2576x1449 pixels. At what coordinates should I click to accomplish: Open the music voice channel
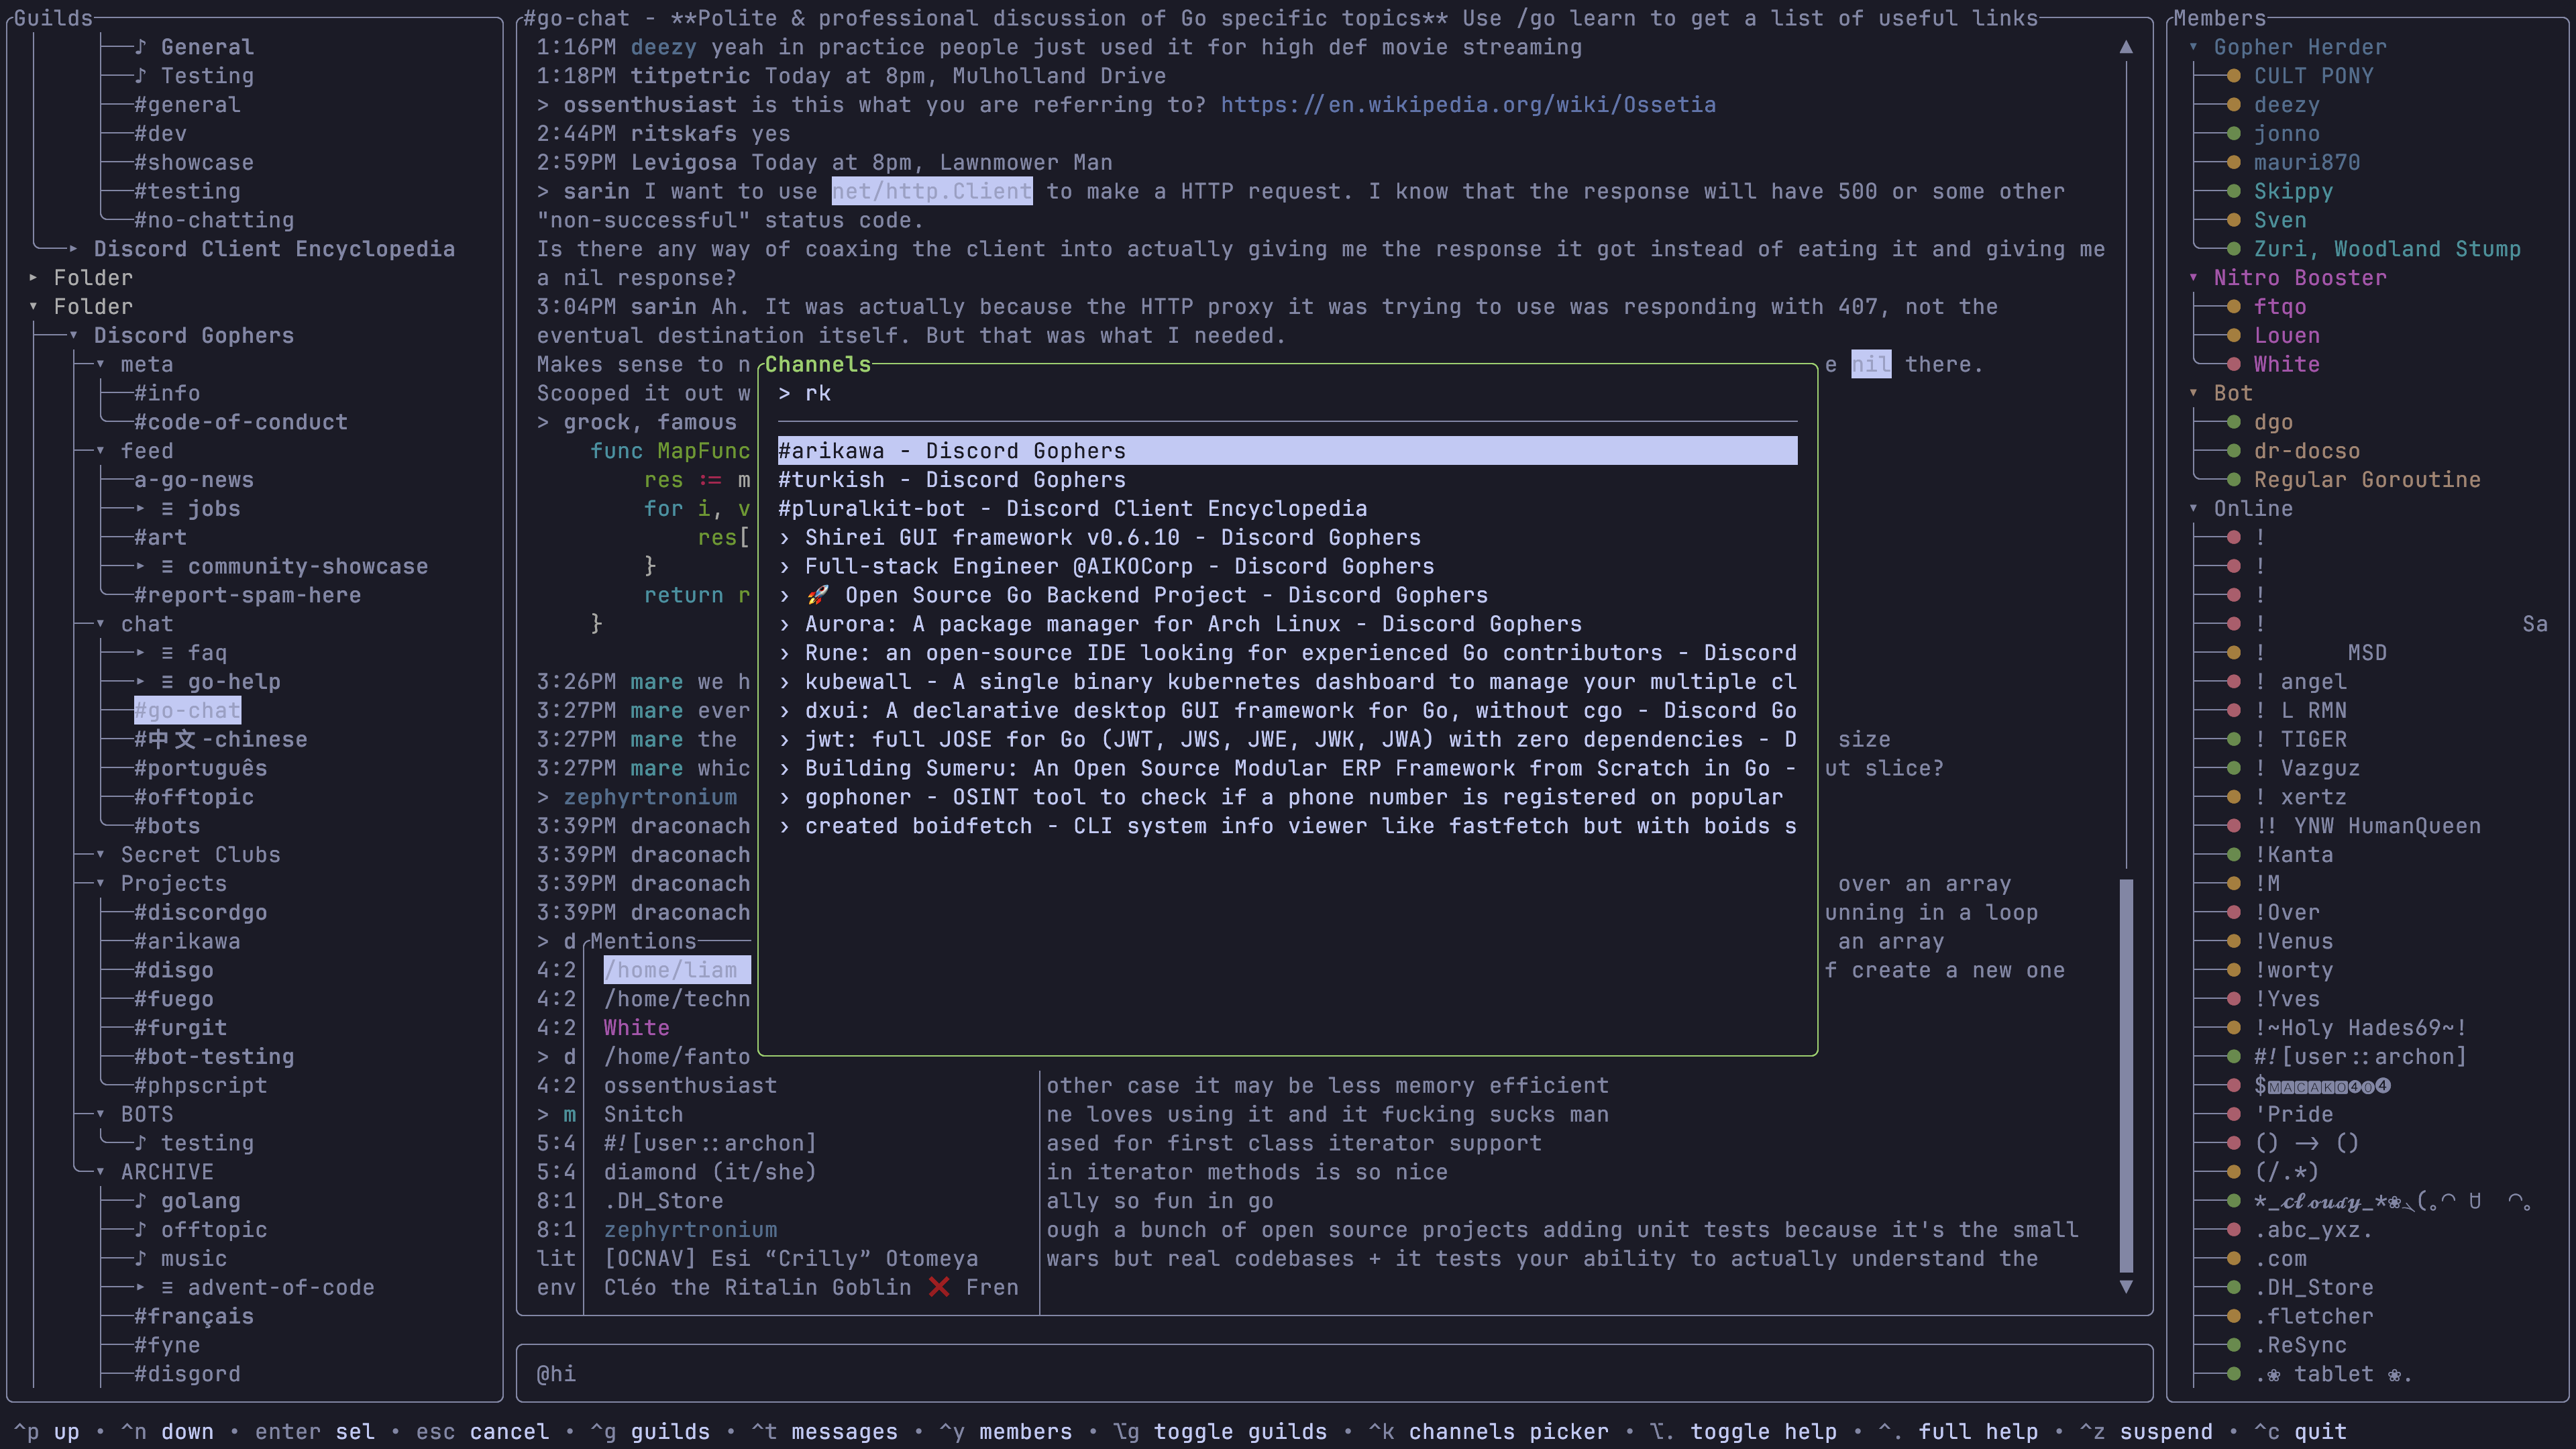pyautogui.click(x=181, y=1259)
